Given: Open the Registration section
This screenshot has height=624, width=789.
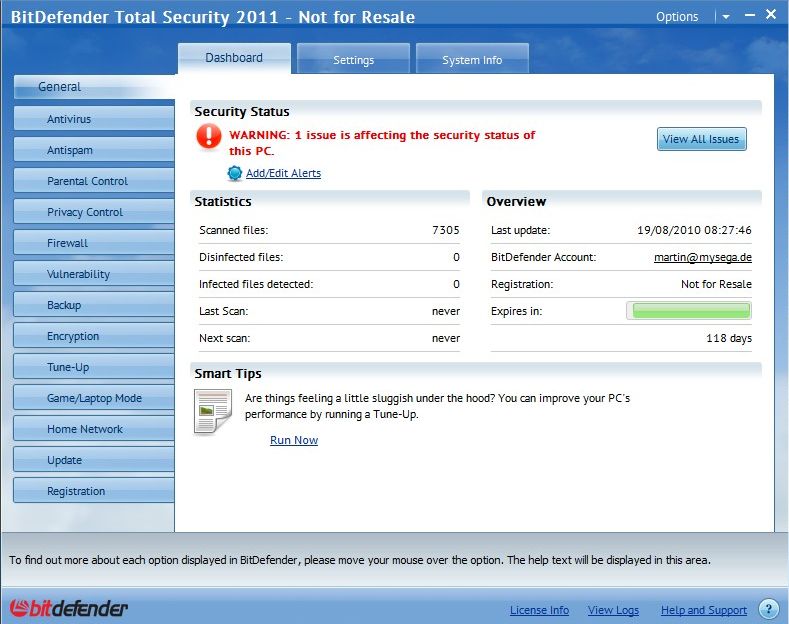Looking at the screenshot, I should tap(94, 491).
